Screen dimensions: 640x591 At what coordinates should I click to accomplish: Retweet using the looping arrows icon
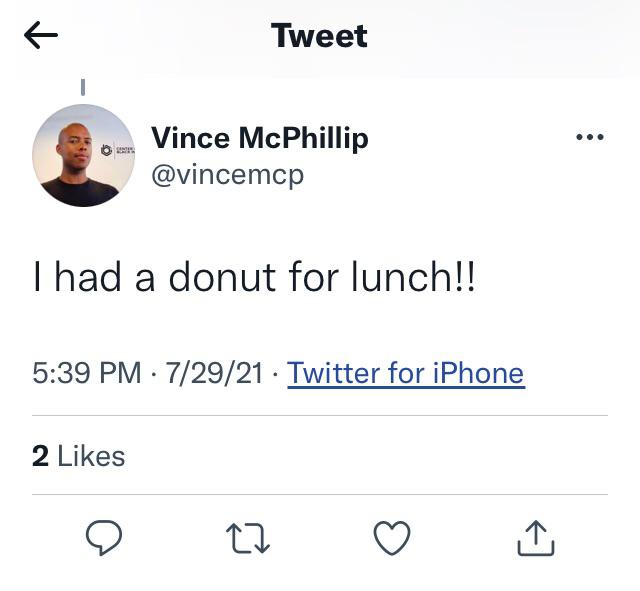pos(247,539)
